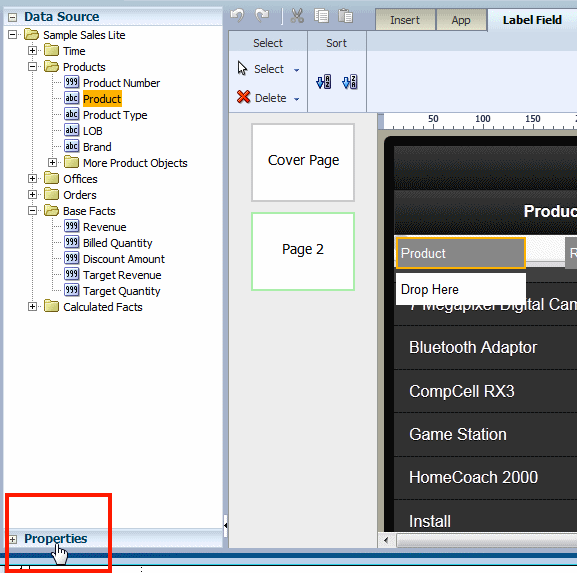Click the Time folder icon
Image resolution: width=577 pixels, height=573 pixels.
(x=51, y=50)
